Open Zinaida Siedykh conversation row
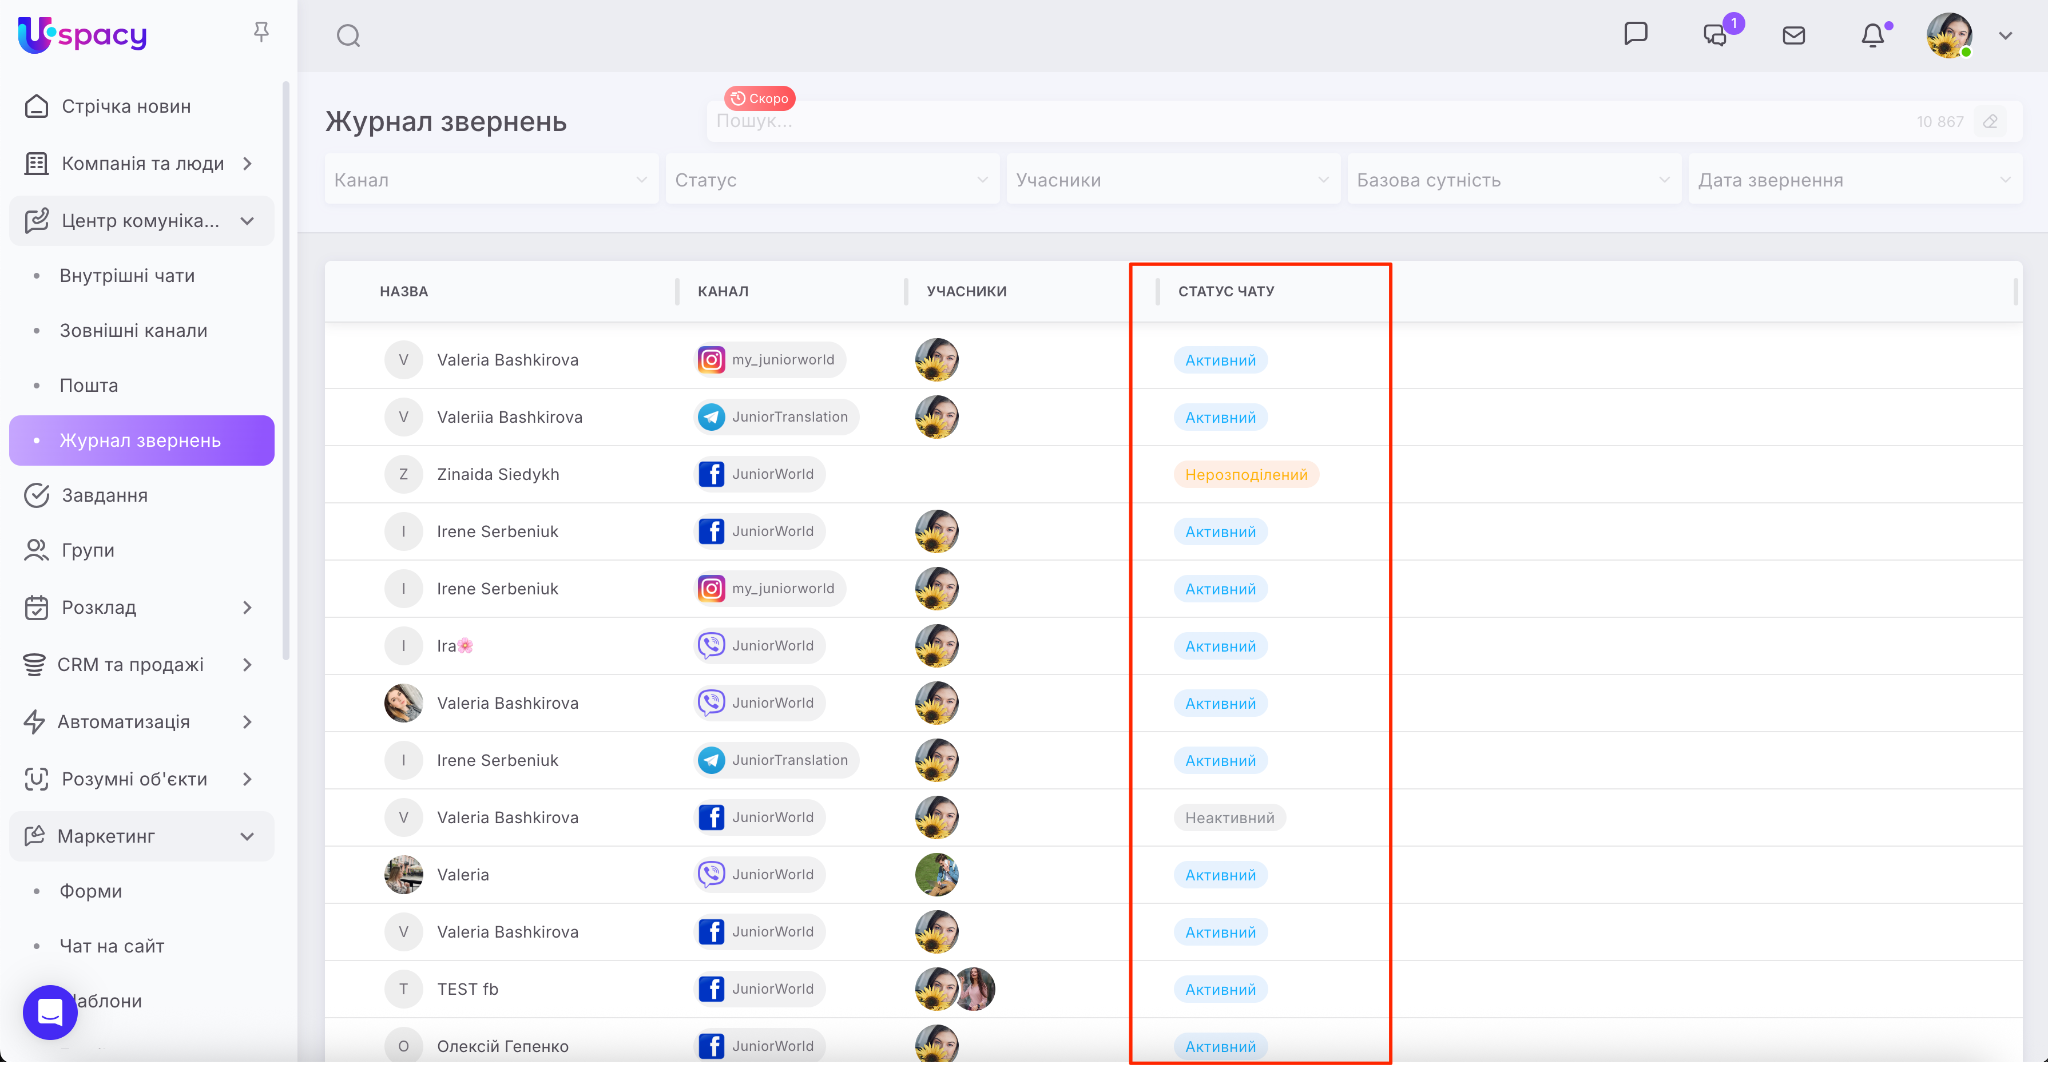 498,474
